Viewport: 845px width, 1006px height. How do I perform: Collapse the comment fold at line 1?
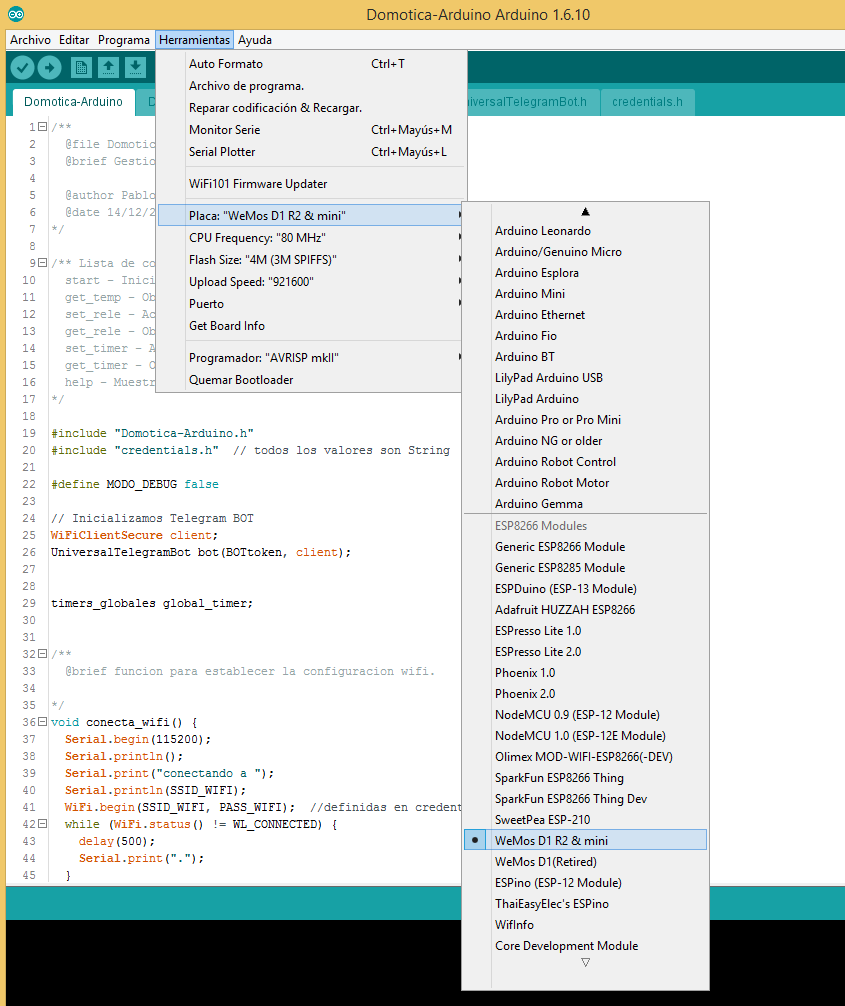[x=42, y=126]
